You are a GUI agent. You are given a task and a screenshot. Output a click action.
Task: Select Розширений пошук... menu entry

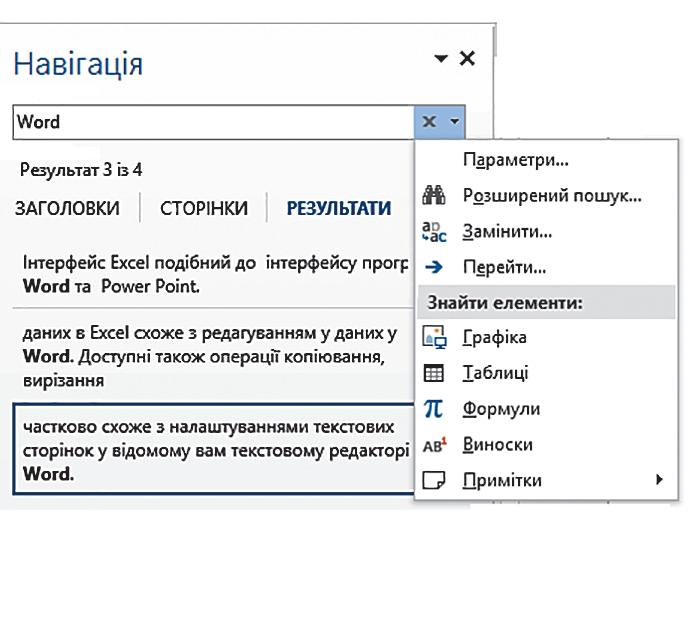click(546, 196)
